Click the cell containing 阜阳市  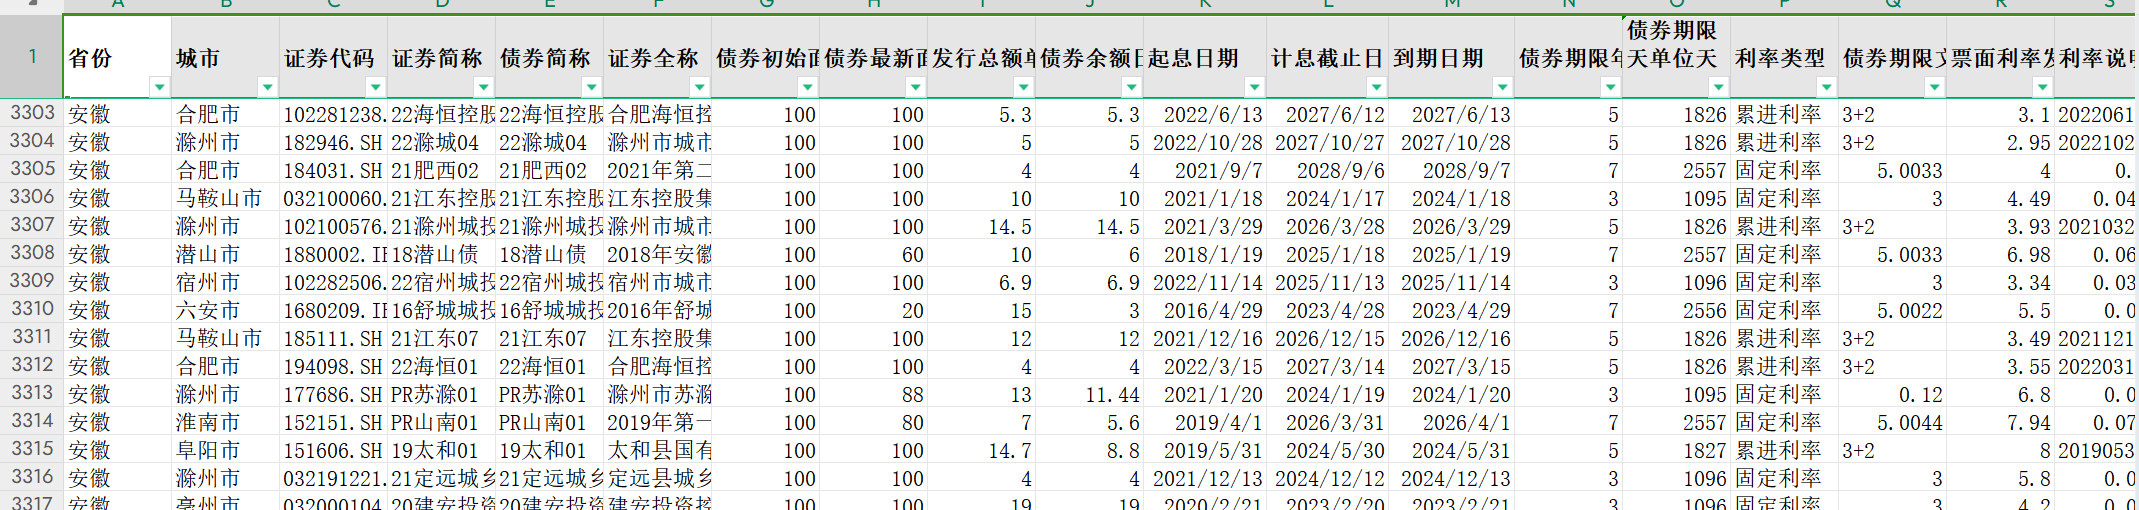tap(225, 450)
